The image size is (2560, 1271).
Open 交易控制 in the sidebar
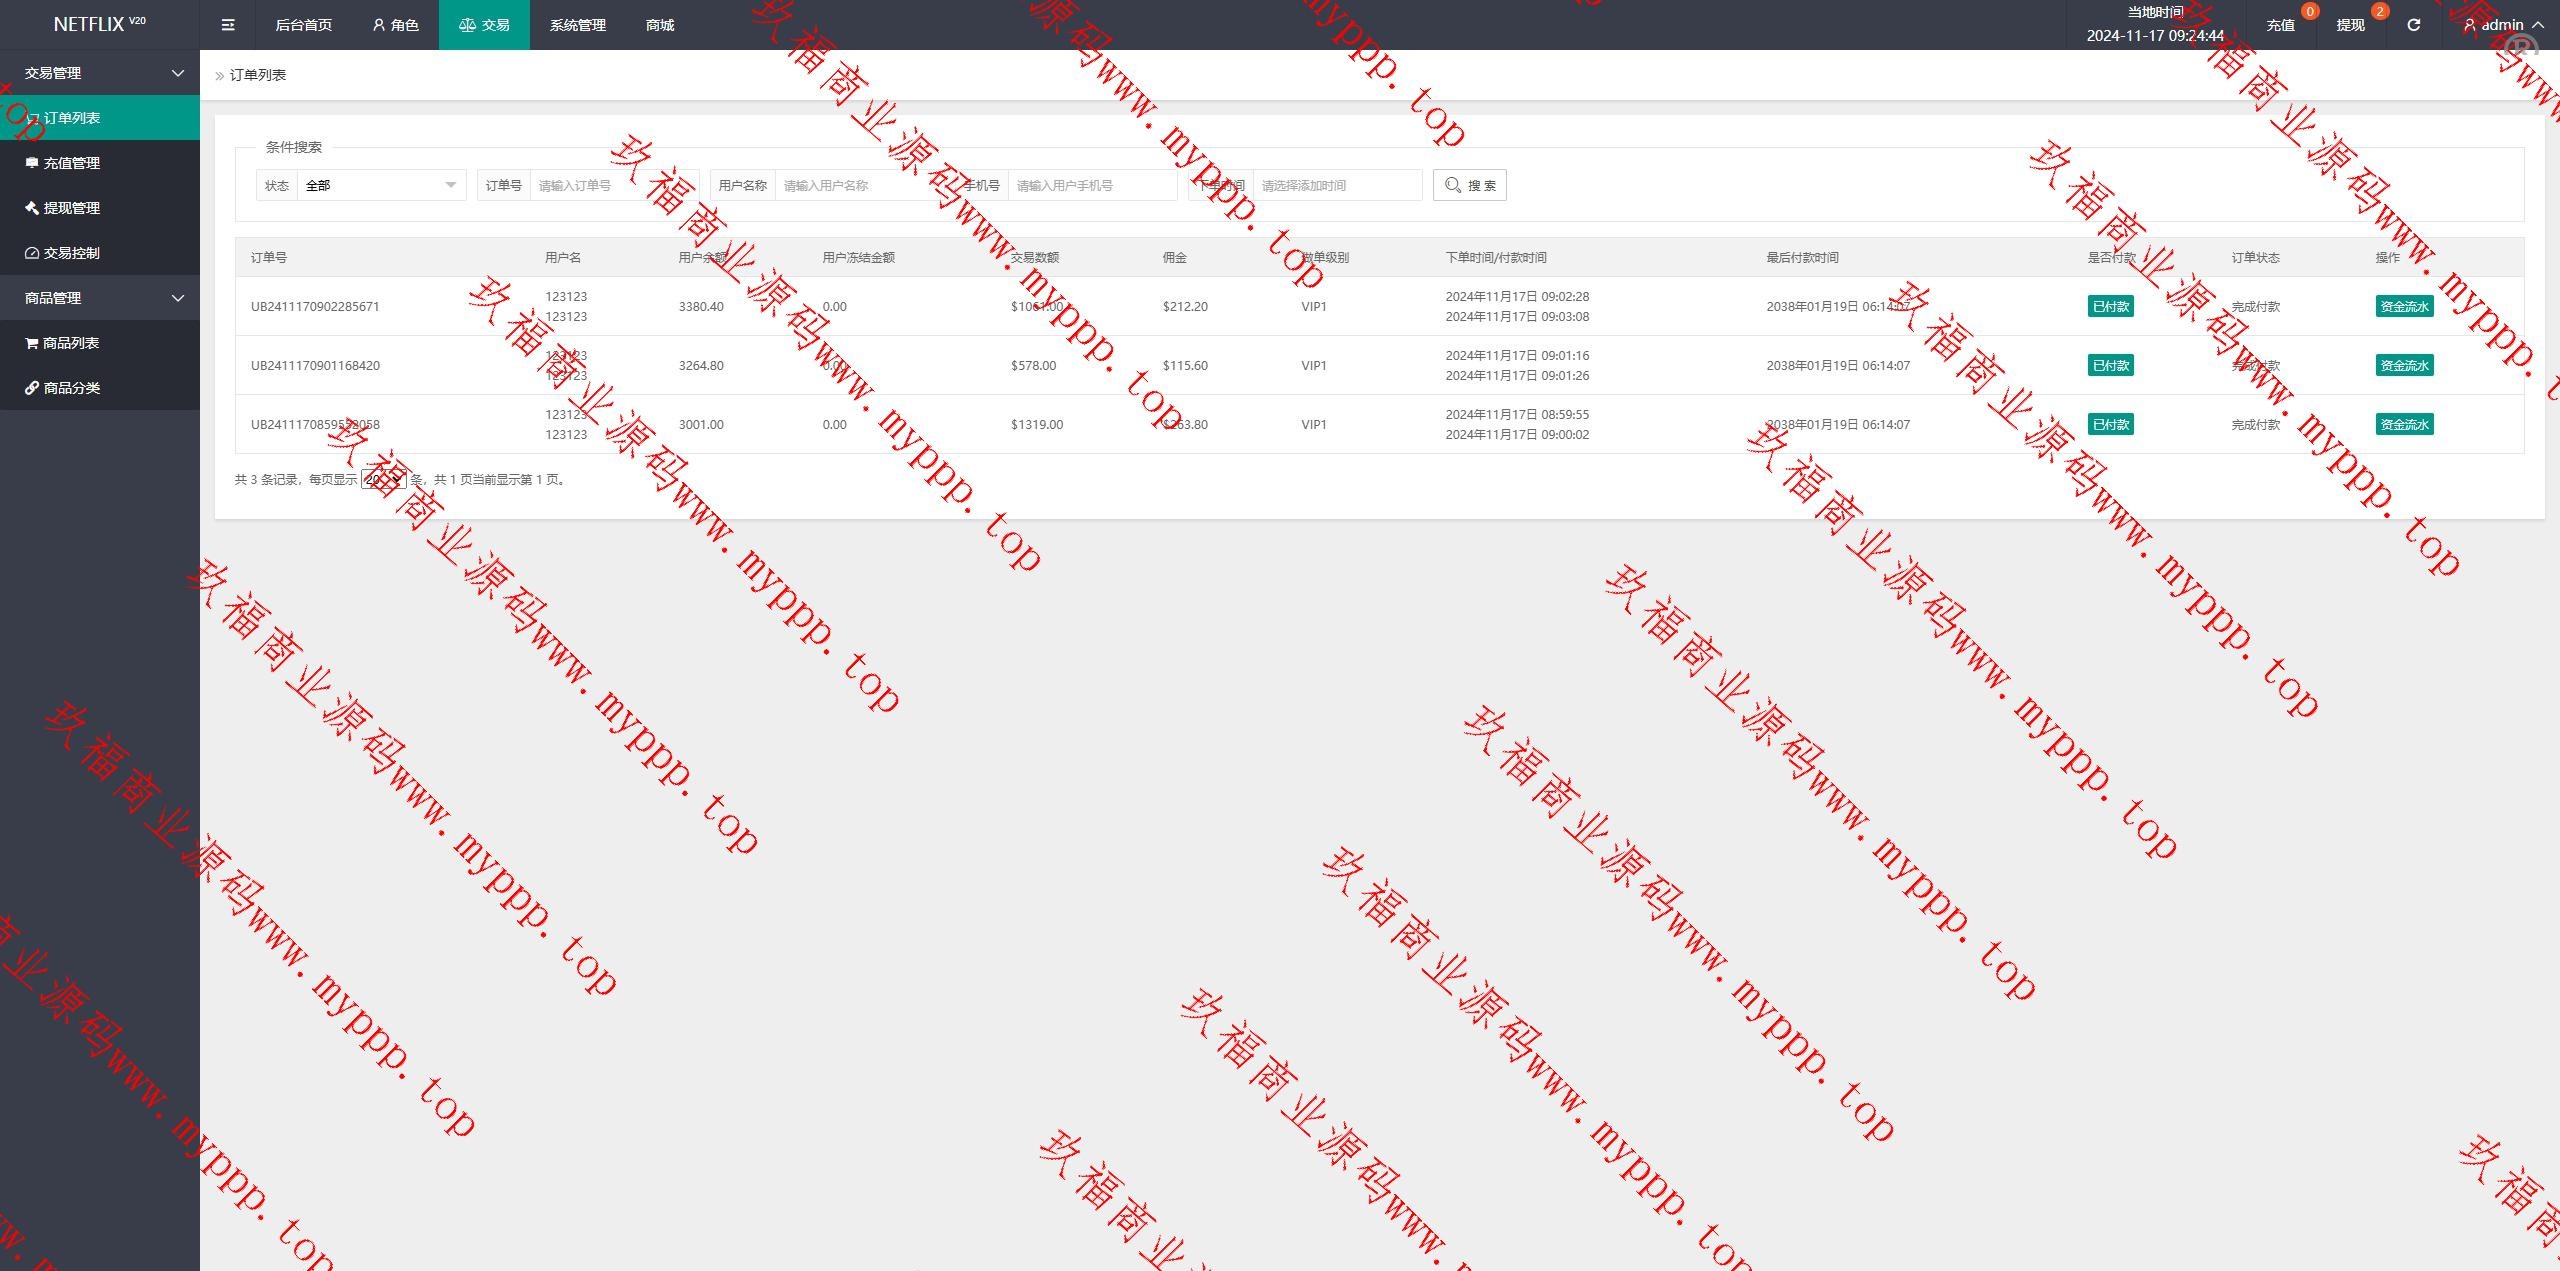click(72, 253)
